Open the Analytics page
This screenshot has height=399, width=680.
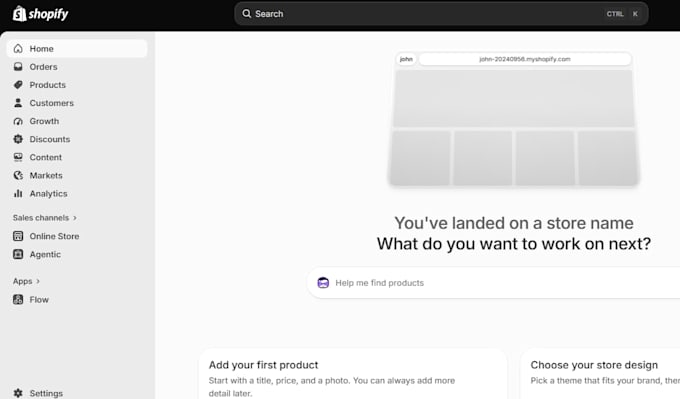point(77,193)
